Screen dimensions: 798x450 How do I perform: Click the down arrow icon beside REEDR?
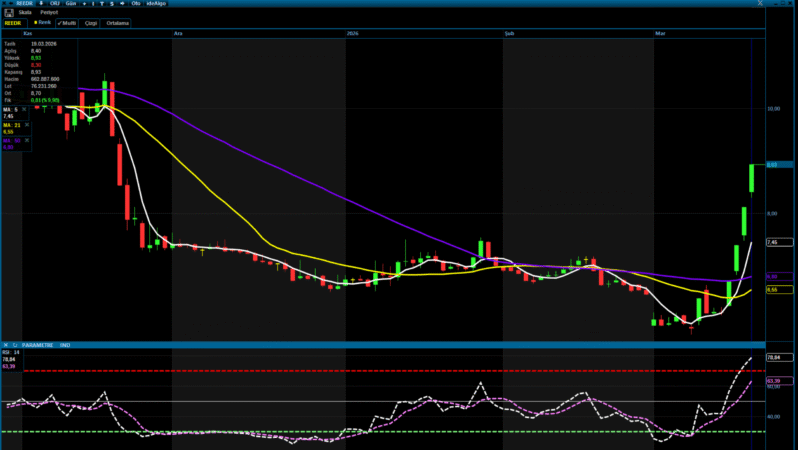pos(41,4)
